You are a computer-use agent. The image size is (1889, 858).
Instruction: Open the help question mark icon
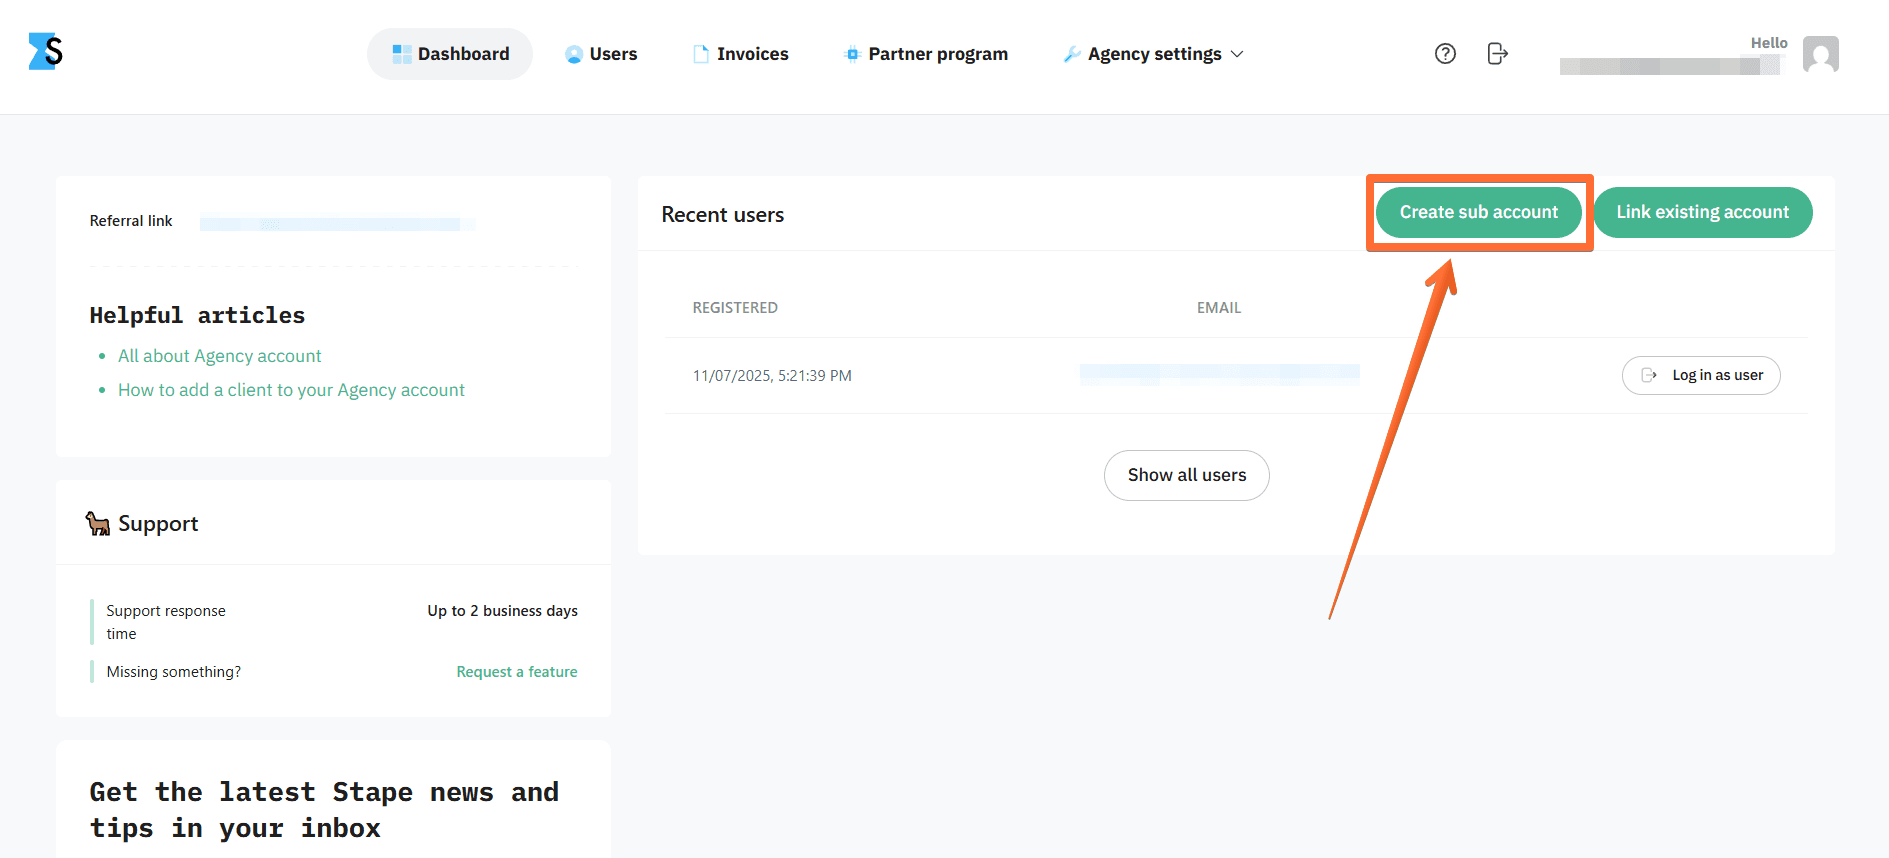(1445, 54)
